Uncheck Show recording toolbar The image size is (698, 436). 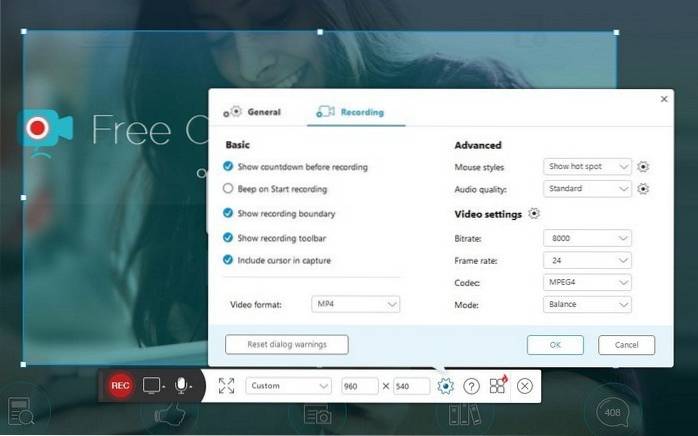pos(228,237)
